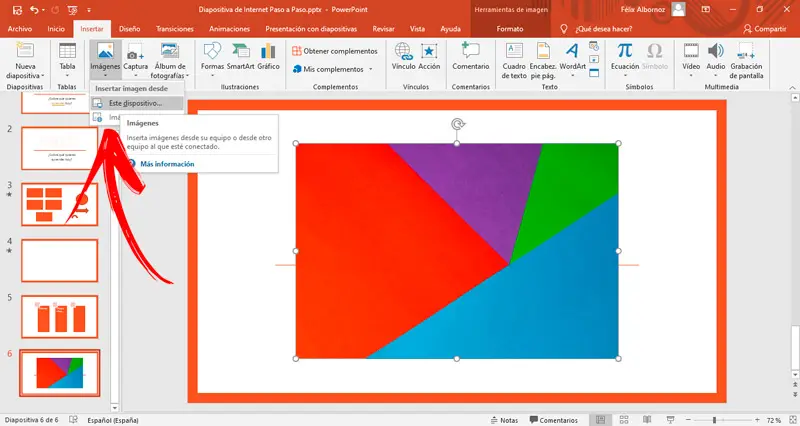The width and height of the screenshot is (800, 426).
Task: Switch to Normal view icon
Action: point(601,420)
